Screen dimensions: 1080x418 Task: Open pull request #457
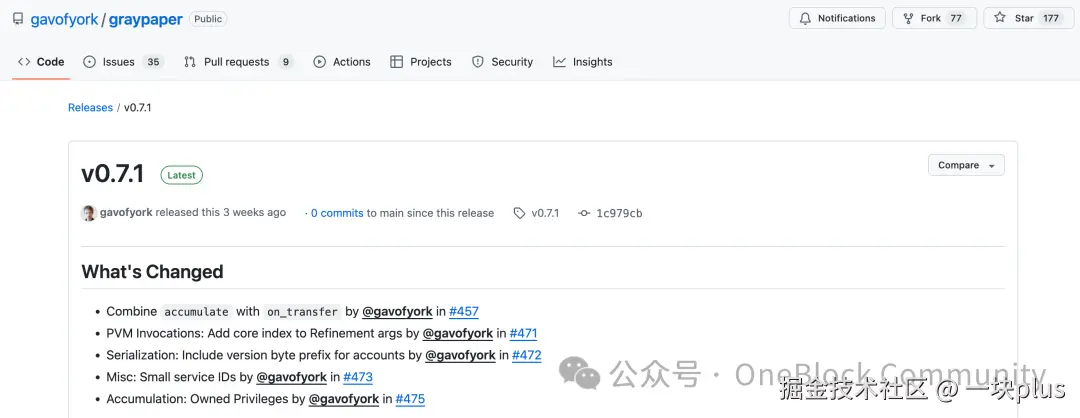[464, 312]
